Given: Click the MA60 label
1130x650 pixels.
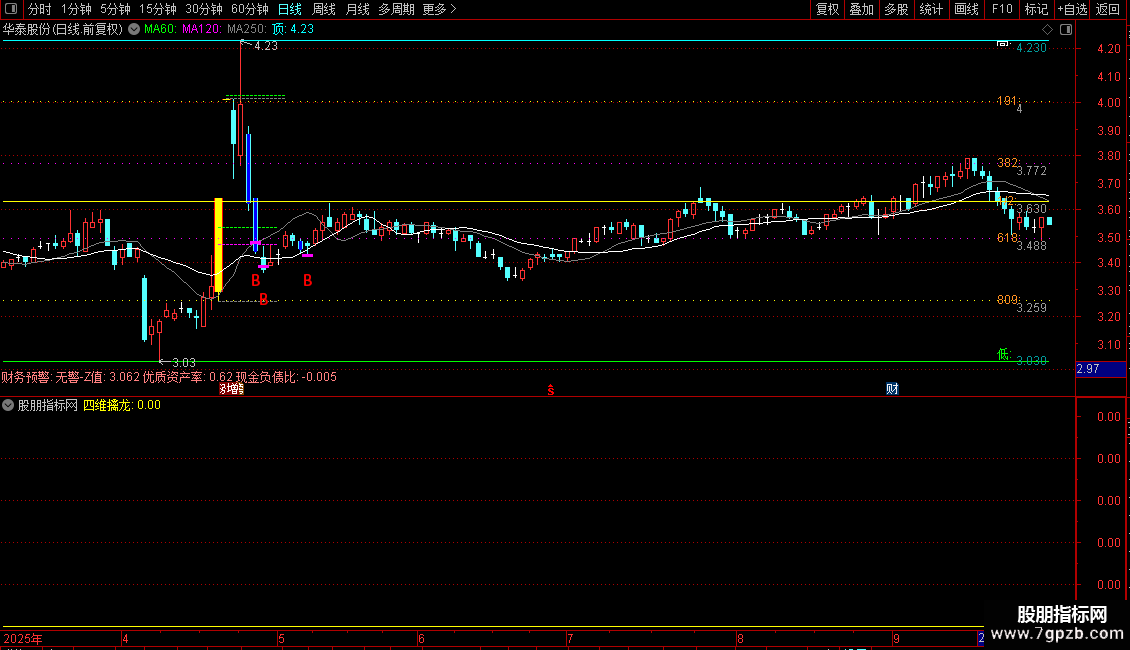Looking at the screenshot, I should coord(160,29).
